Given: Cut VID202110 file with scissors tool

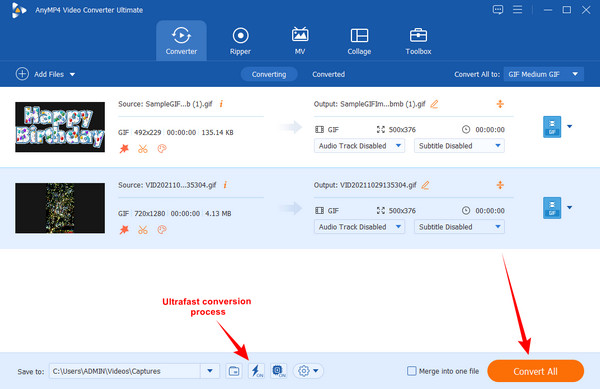Looking at the screenshot, I should 143,229.
